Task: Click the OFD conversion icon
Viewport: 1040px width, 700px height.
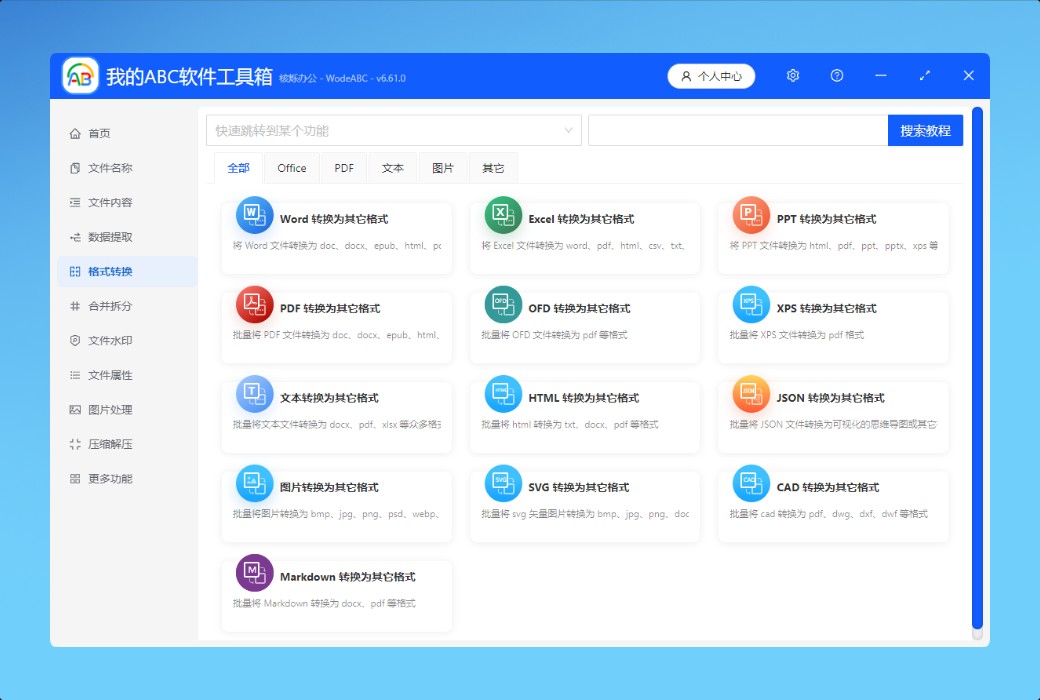Action: (x=503, y=305)
